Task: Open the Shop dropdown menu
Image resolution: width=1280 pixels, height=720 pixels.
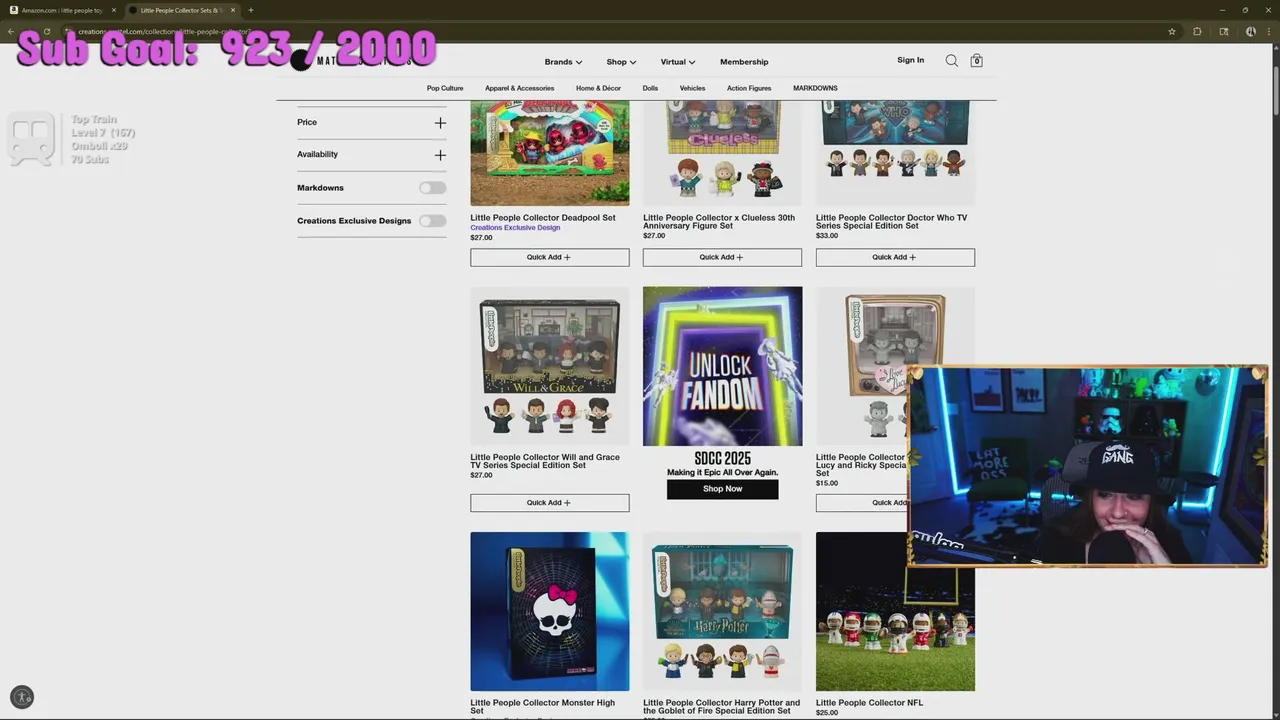Action: point(621,62)
